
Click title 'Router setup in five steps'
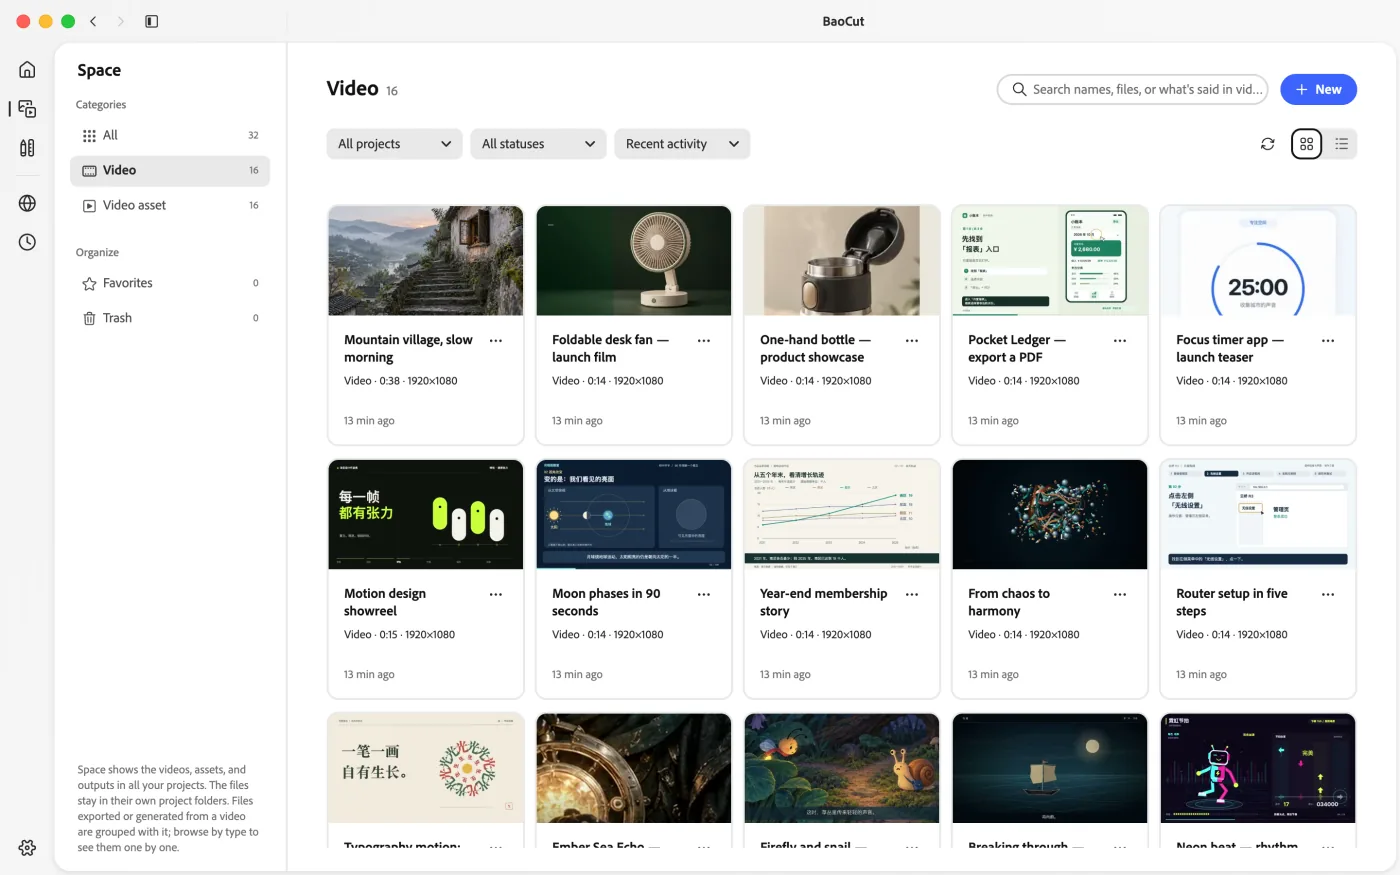pos(1232,603)
